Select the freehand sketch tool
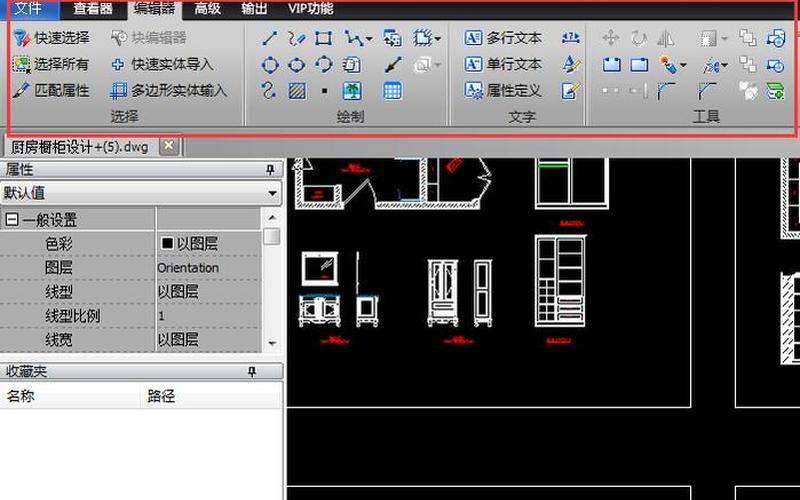The width and height of the screenshot is (800, 500). (x=296, y=38)
